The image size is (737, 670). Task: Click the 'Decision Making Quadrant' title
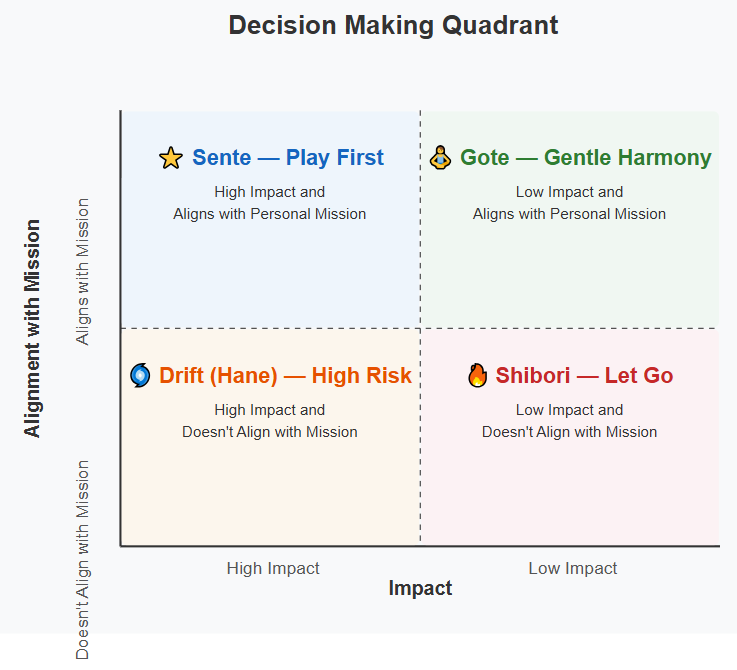[393, 25]
